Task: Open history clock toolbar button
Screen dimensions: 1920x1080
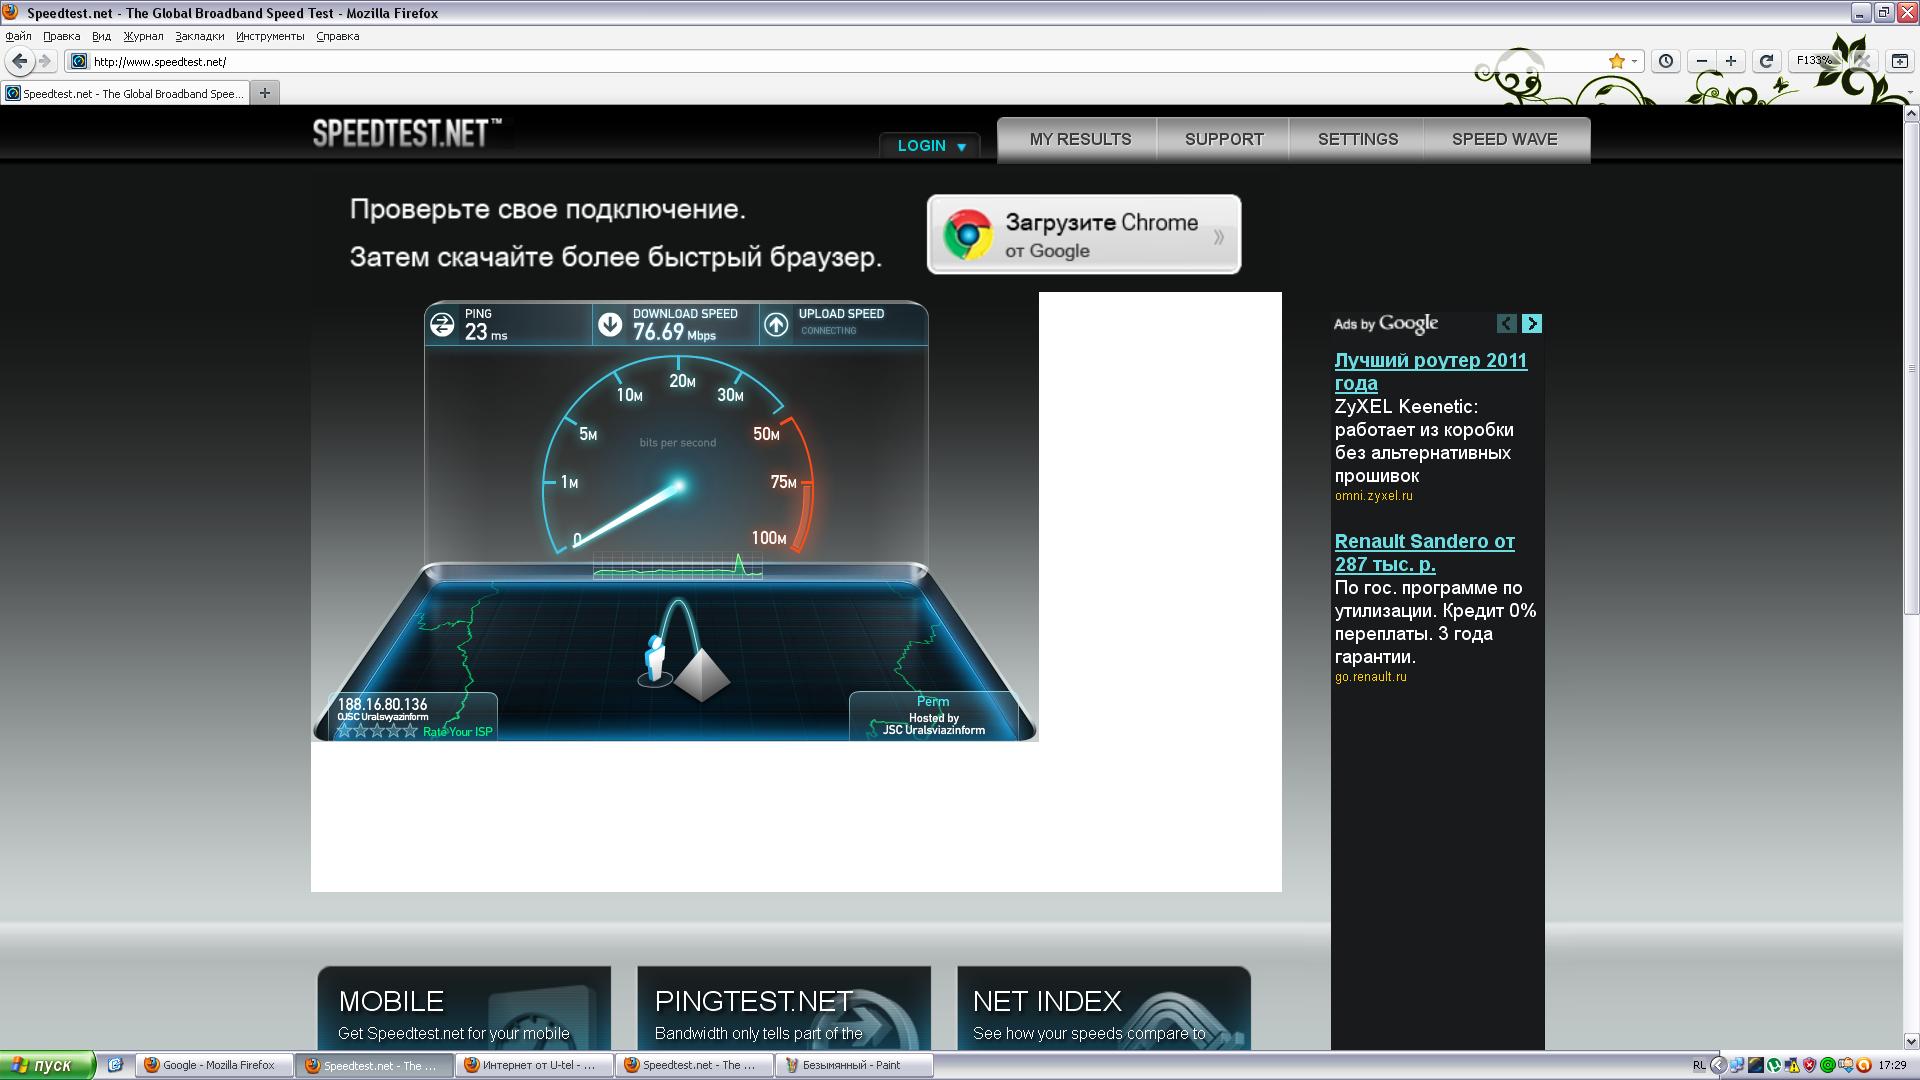Action: point(1666,61)
